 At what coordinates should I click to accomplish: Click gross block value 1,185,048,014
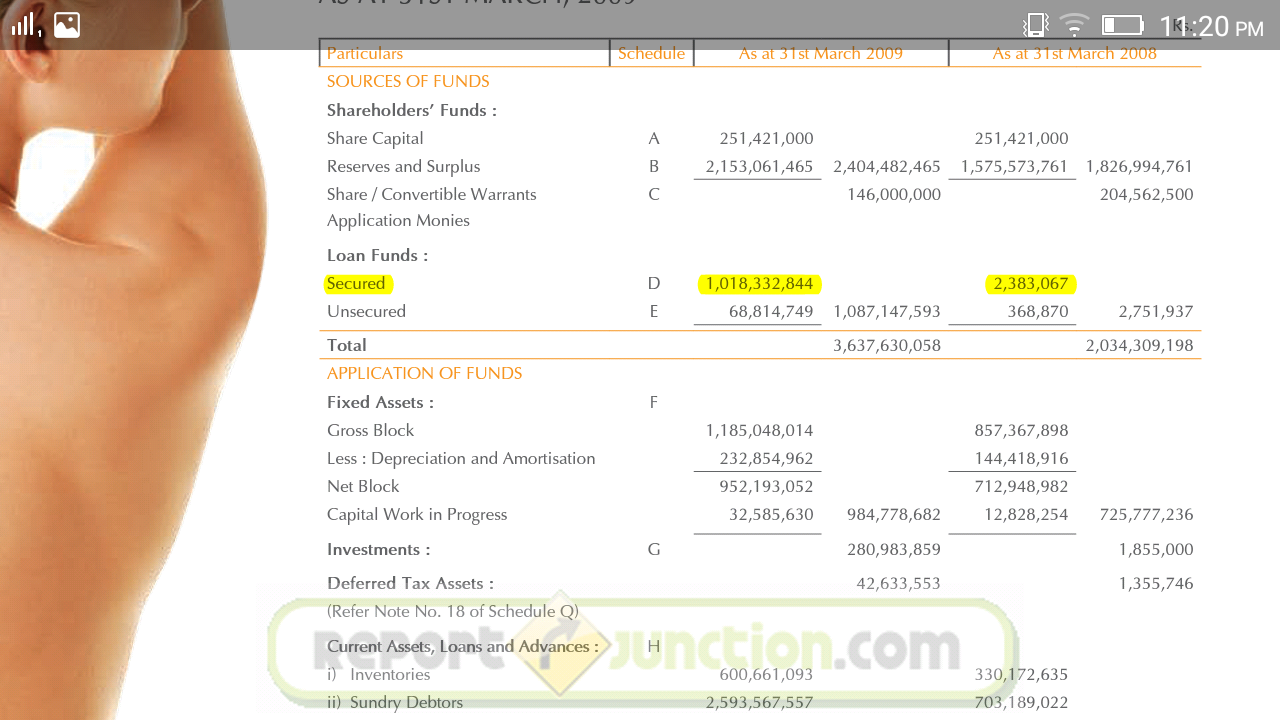(x=759, y=430)
